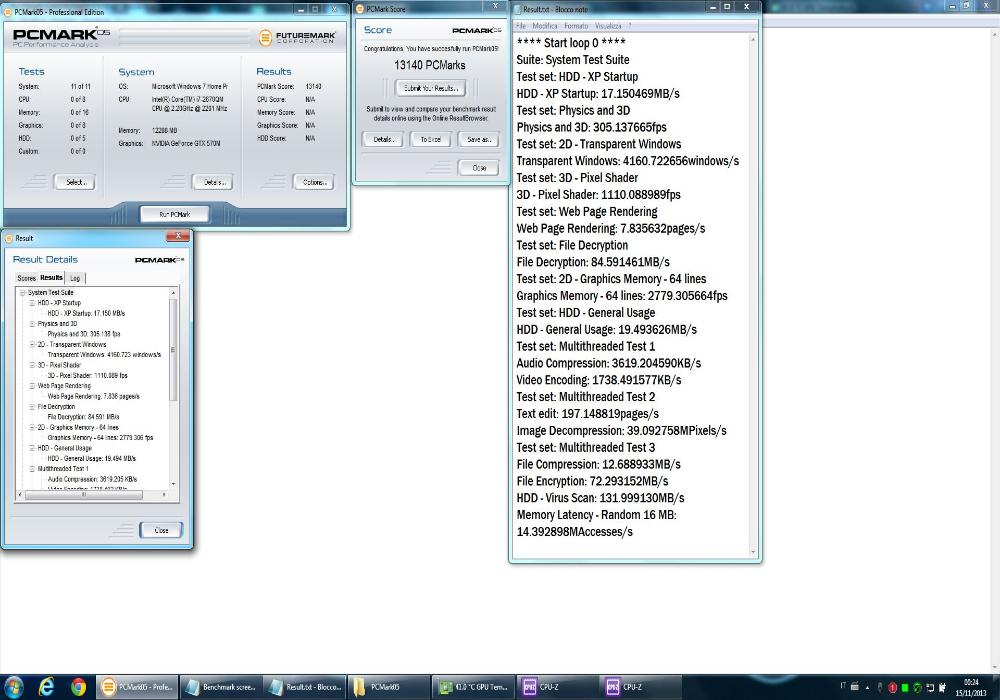Image resolution: width=1000 pixels, height=700 pixels.
Task: Collapse the File Decryption node
Action: coord(32,406)
